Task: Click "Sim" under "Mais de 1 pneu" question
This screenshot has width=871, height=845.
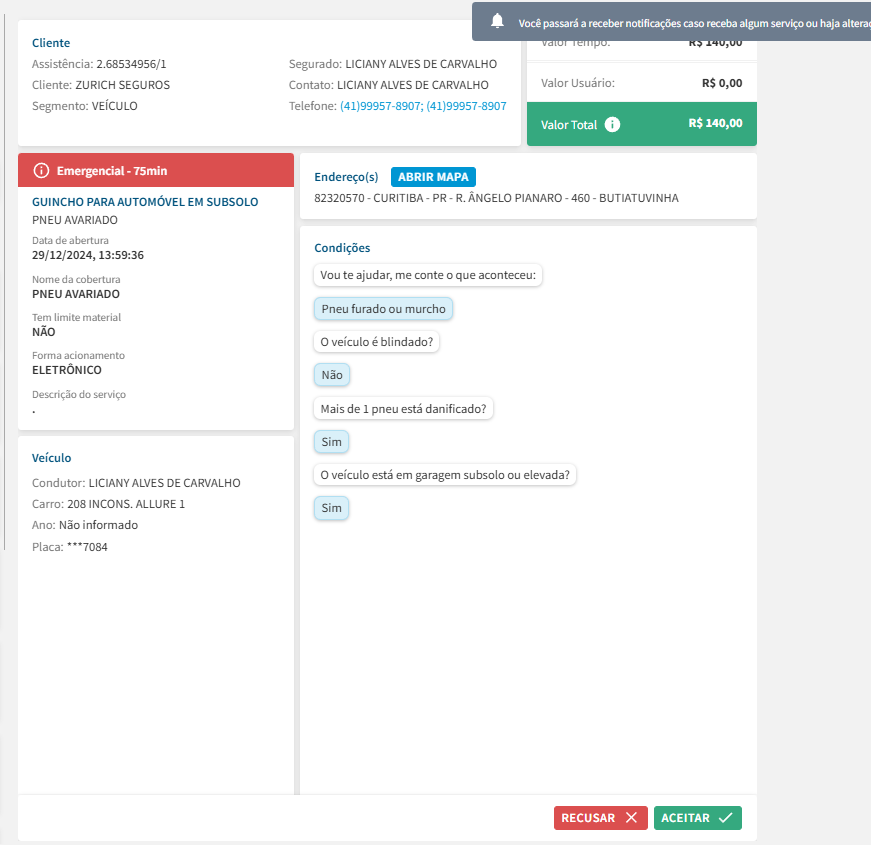Action: [x=331, y=442]
